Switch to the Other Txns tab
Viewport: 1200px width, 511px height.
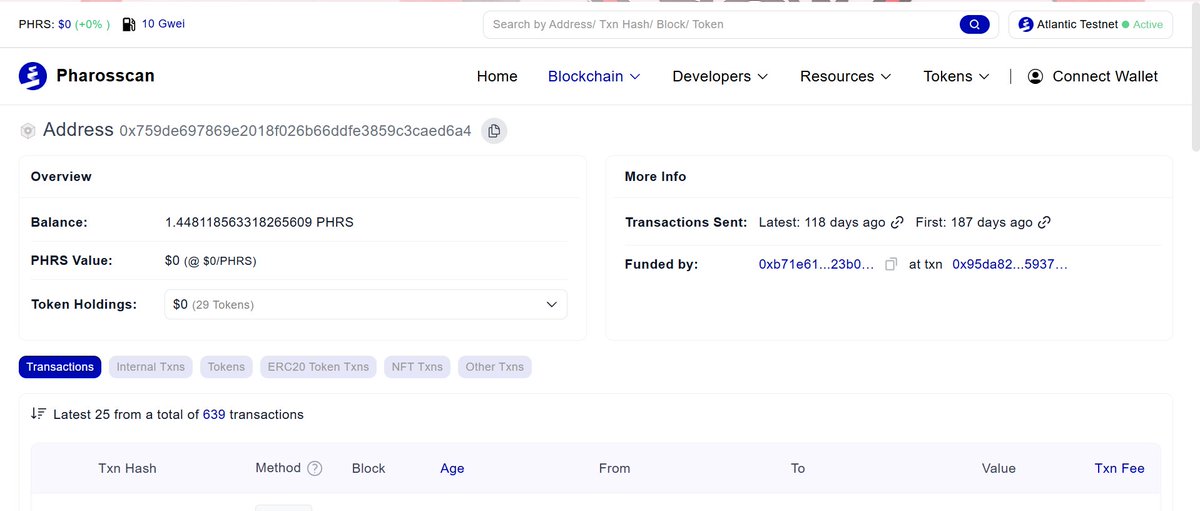pos(495,367)
